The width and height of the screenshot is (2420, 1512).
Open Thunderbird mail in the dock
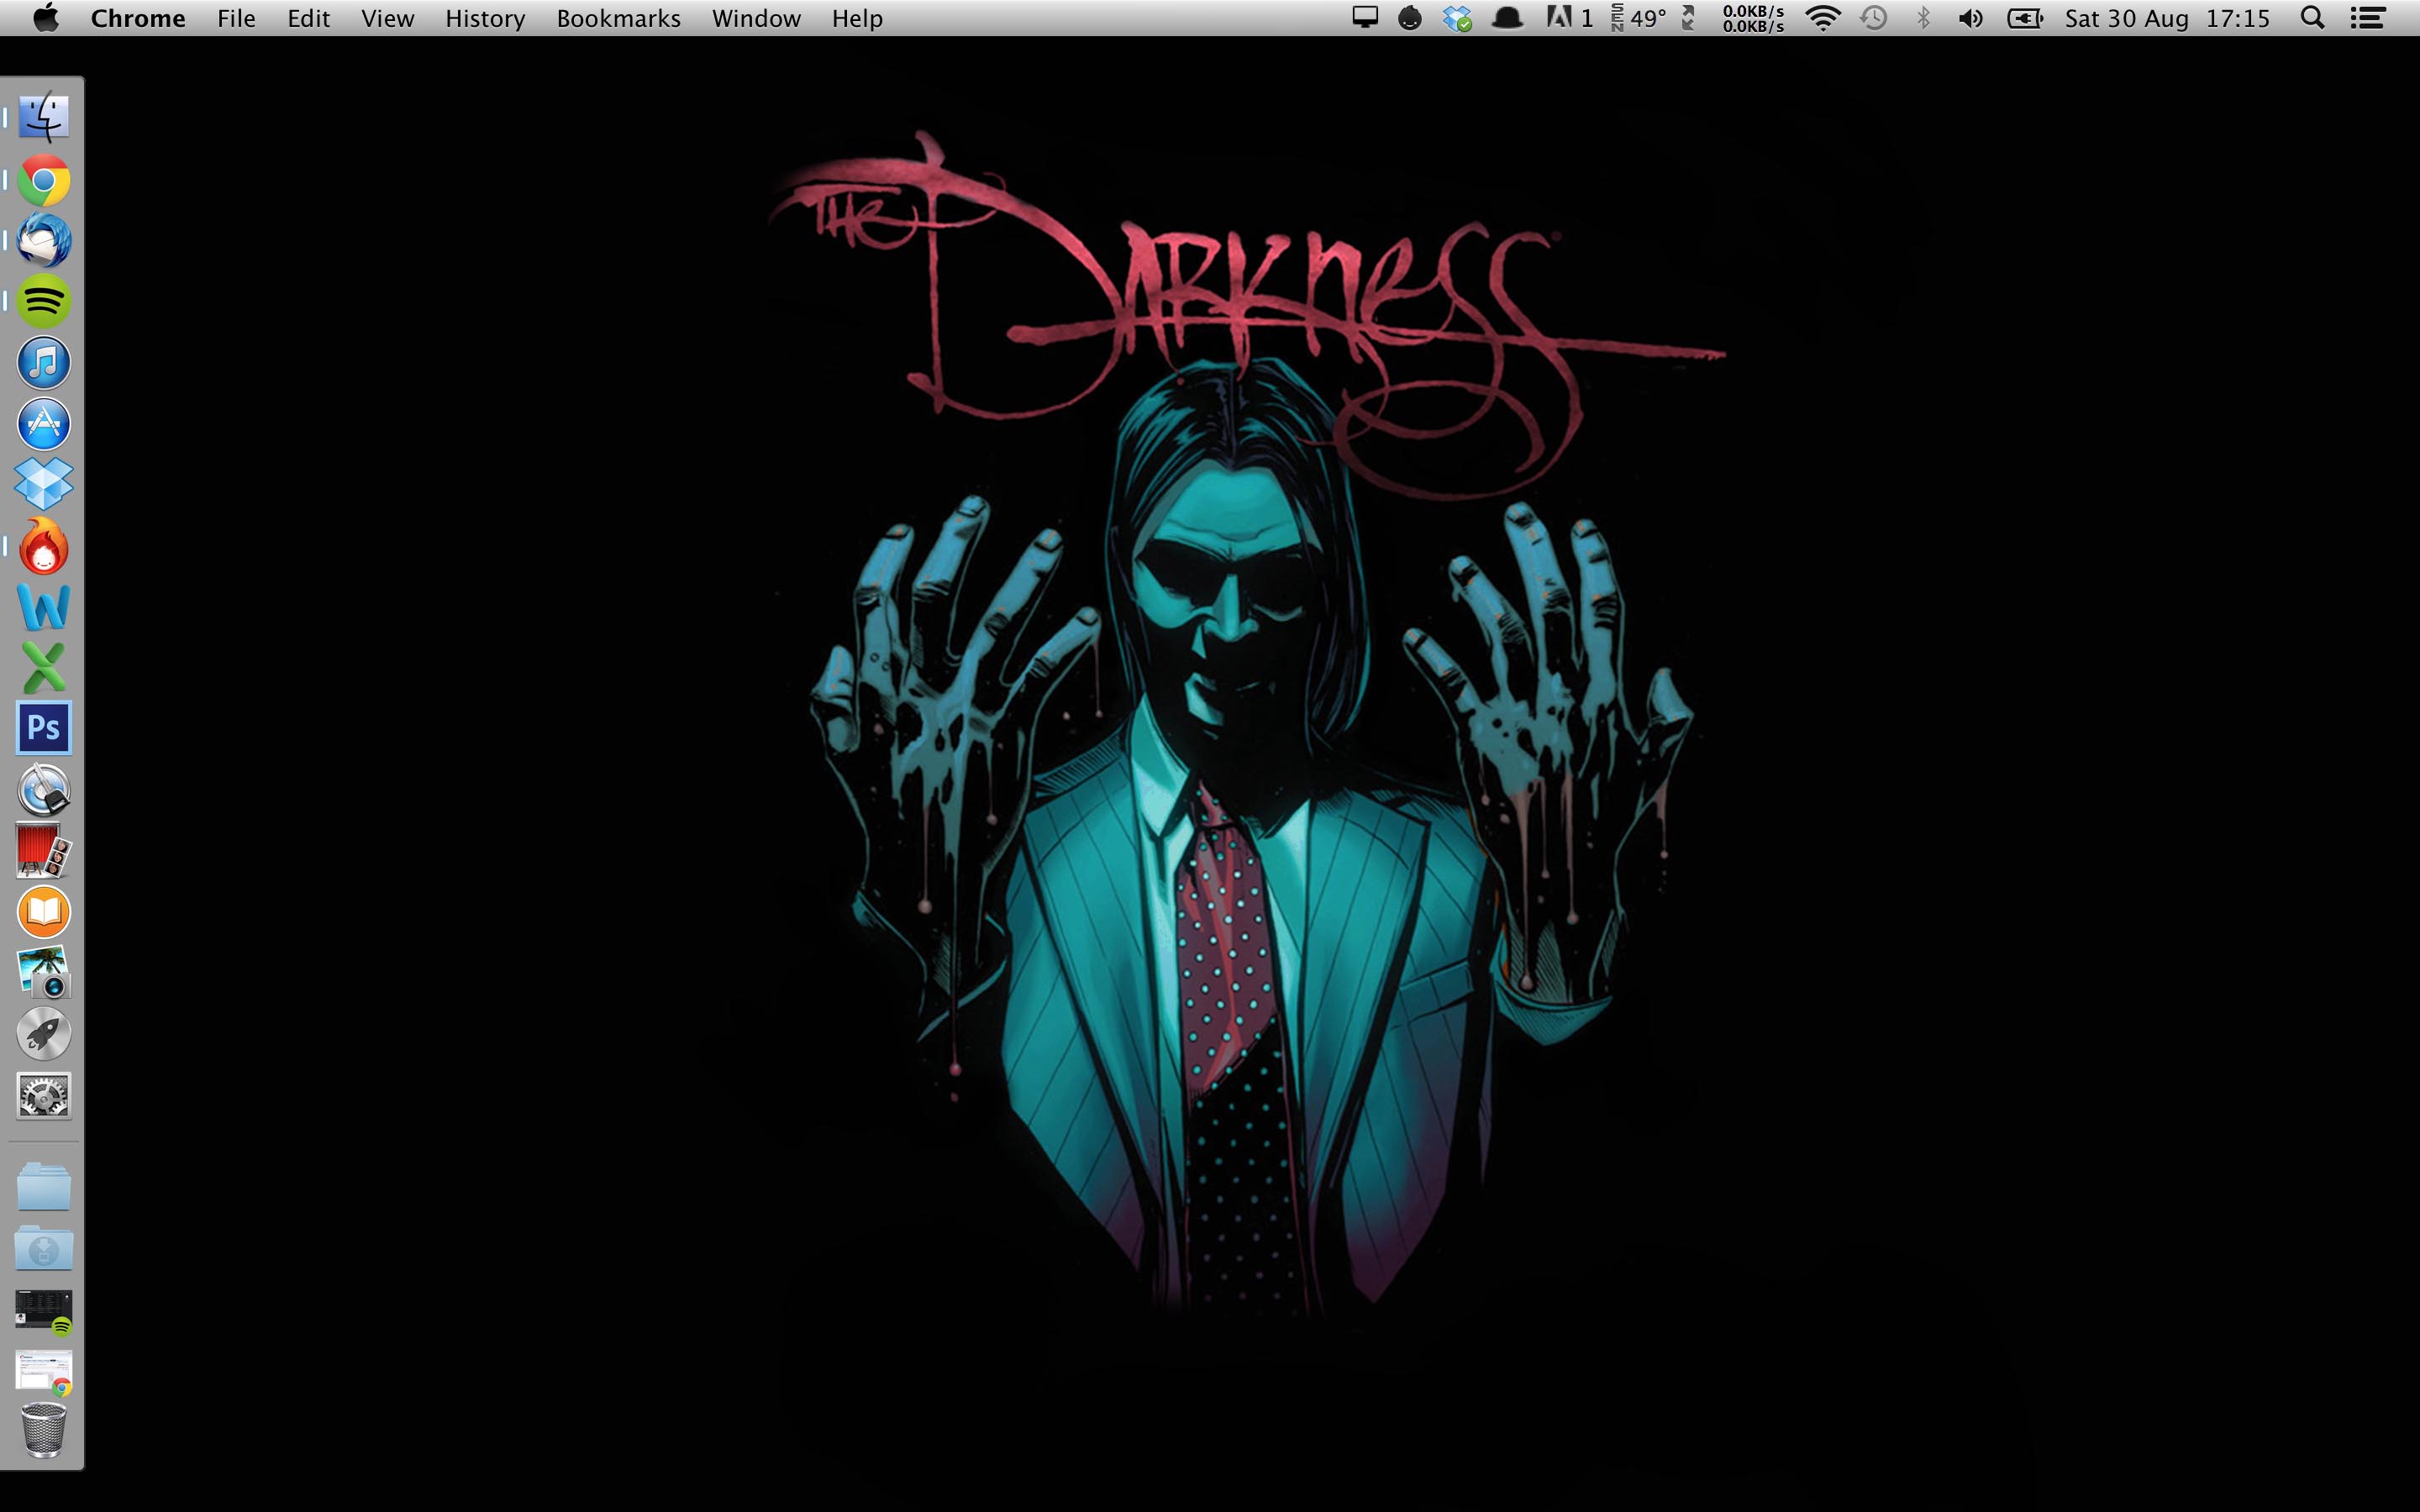pyautogui.click(x=44, y=240)
